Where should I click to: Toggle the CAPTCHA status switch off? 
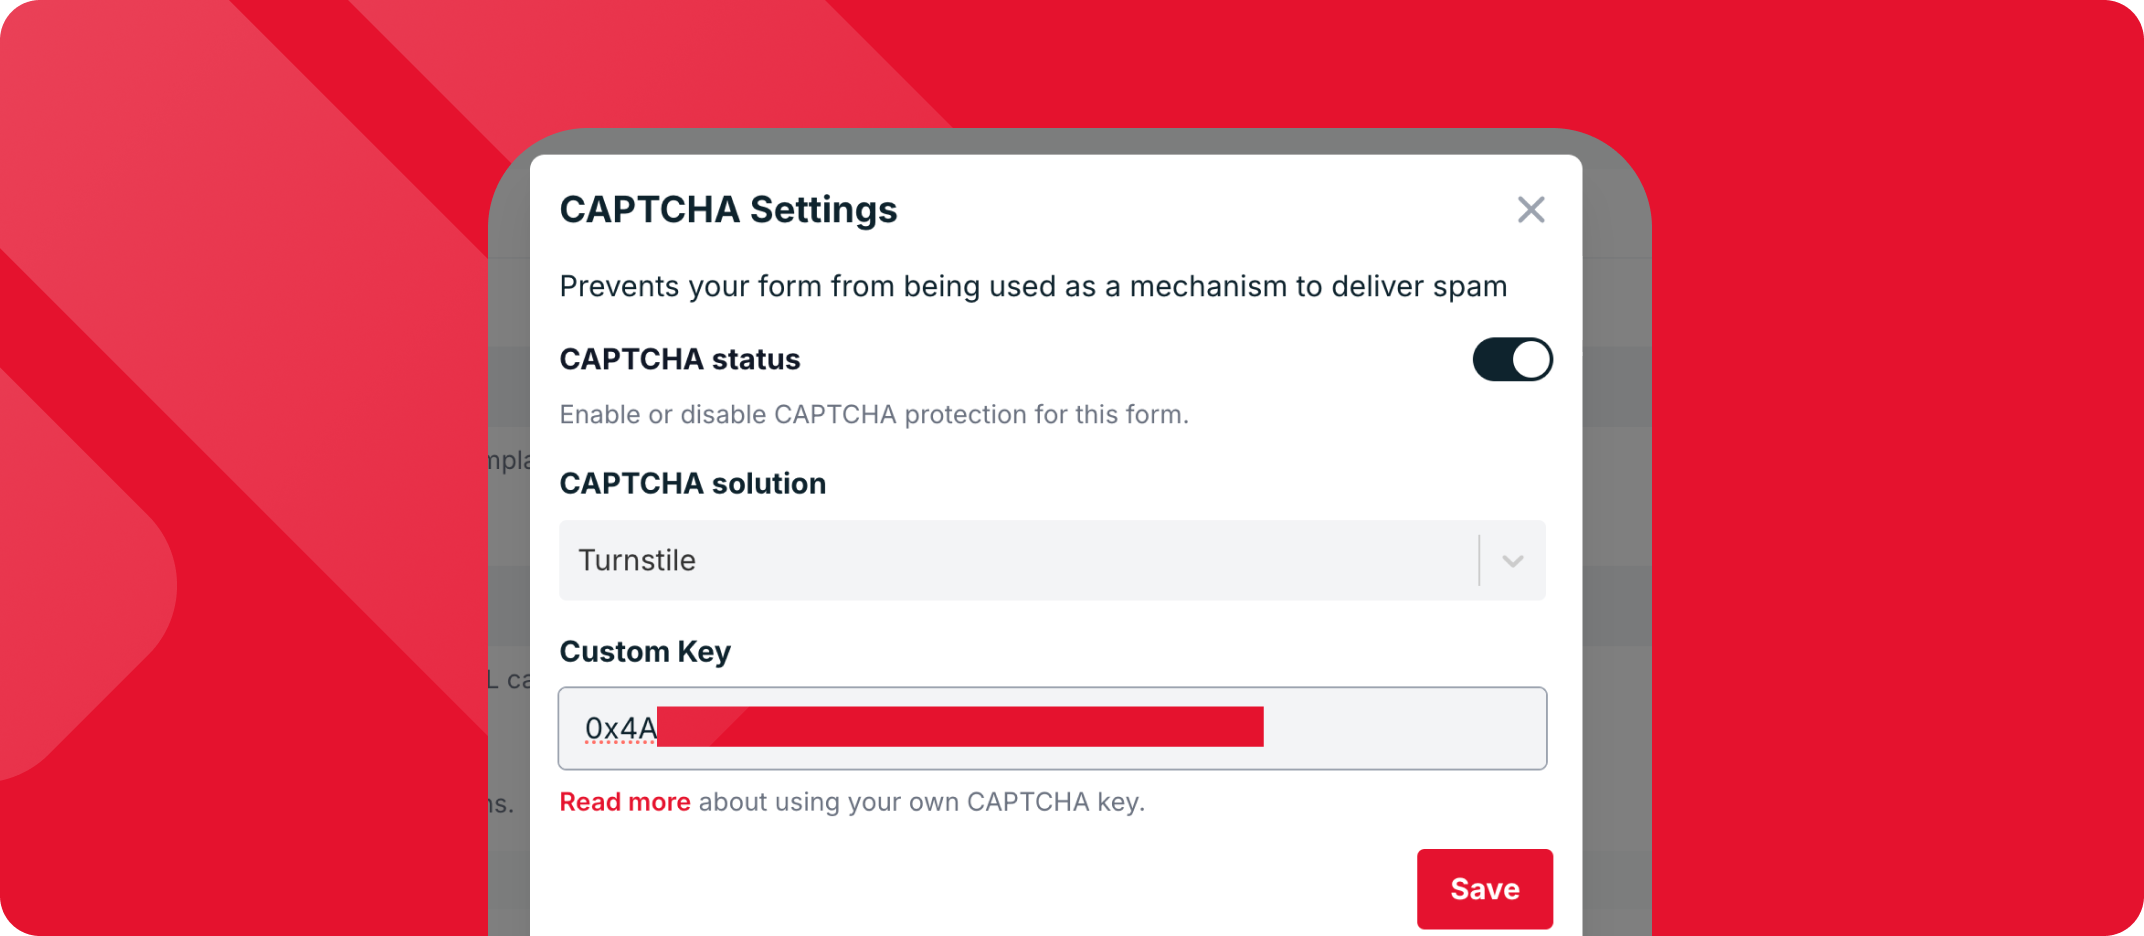[x=1512, y=360]
